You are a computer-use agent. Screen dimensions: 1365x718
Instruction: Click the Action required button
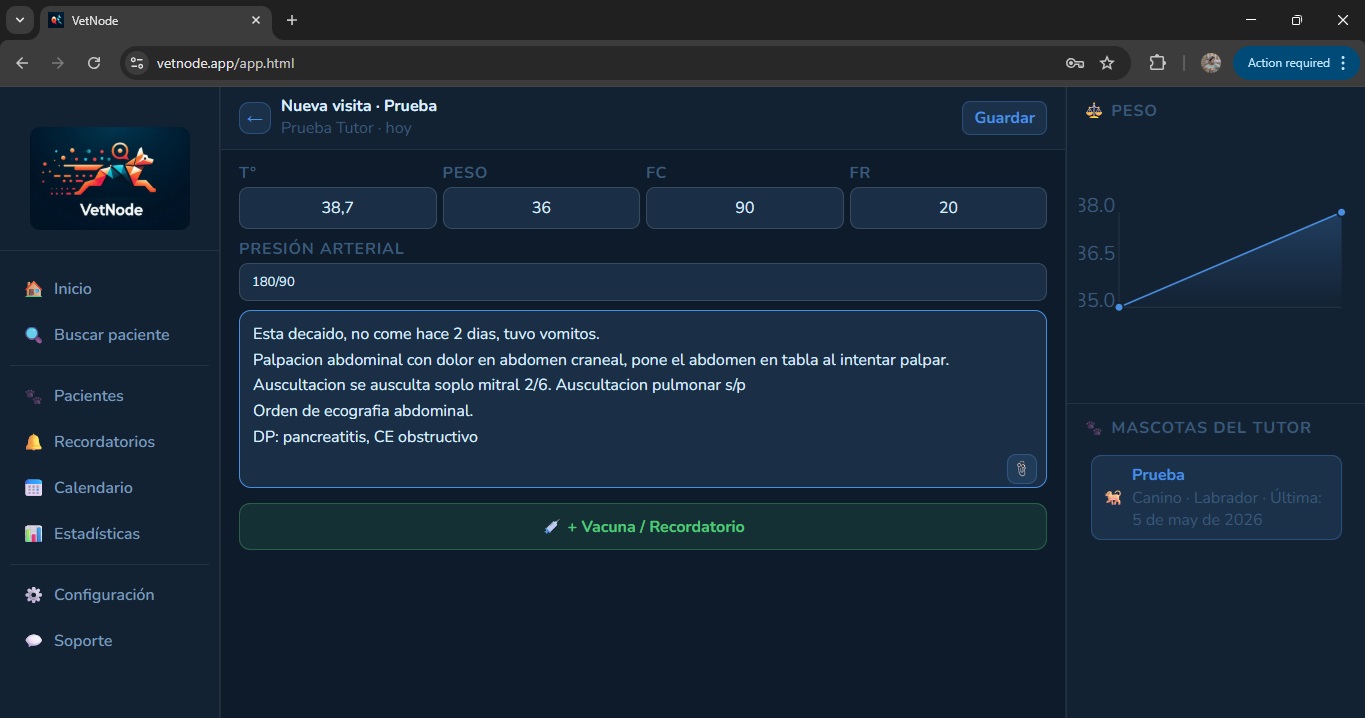1288,63
